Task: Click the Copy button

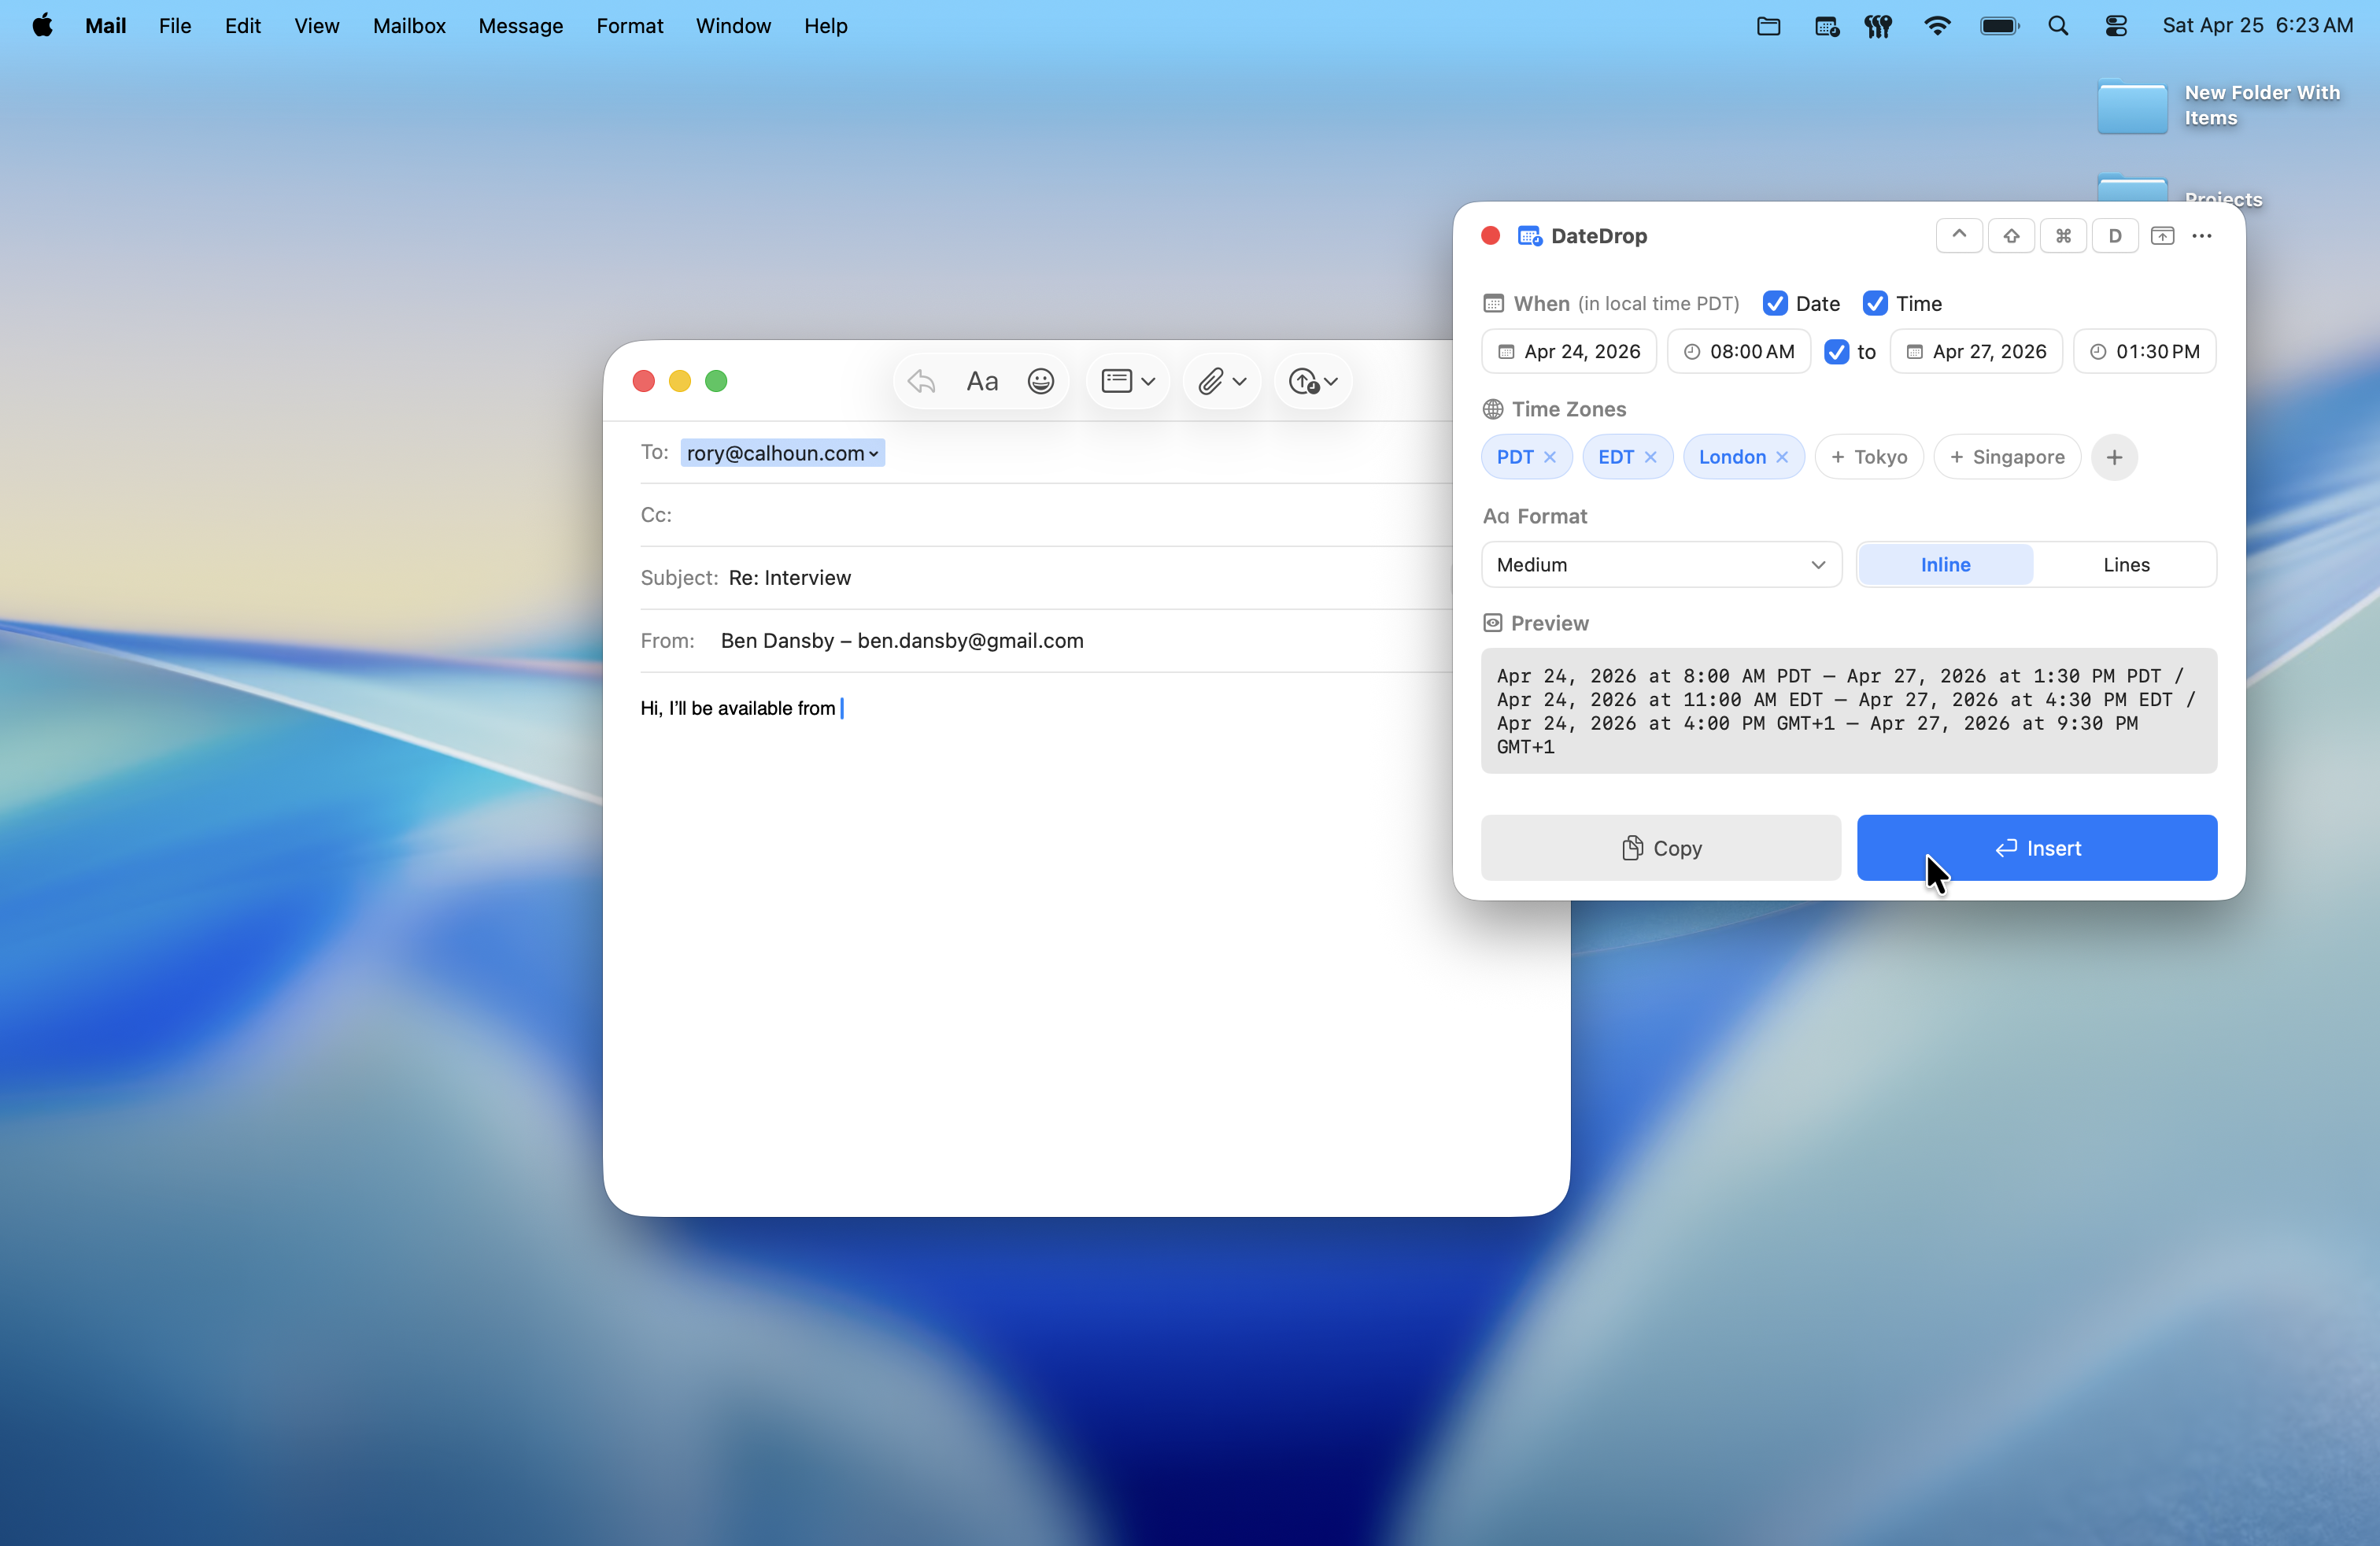Action: pos(1660,847)
